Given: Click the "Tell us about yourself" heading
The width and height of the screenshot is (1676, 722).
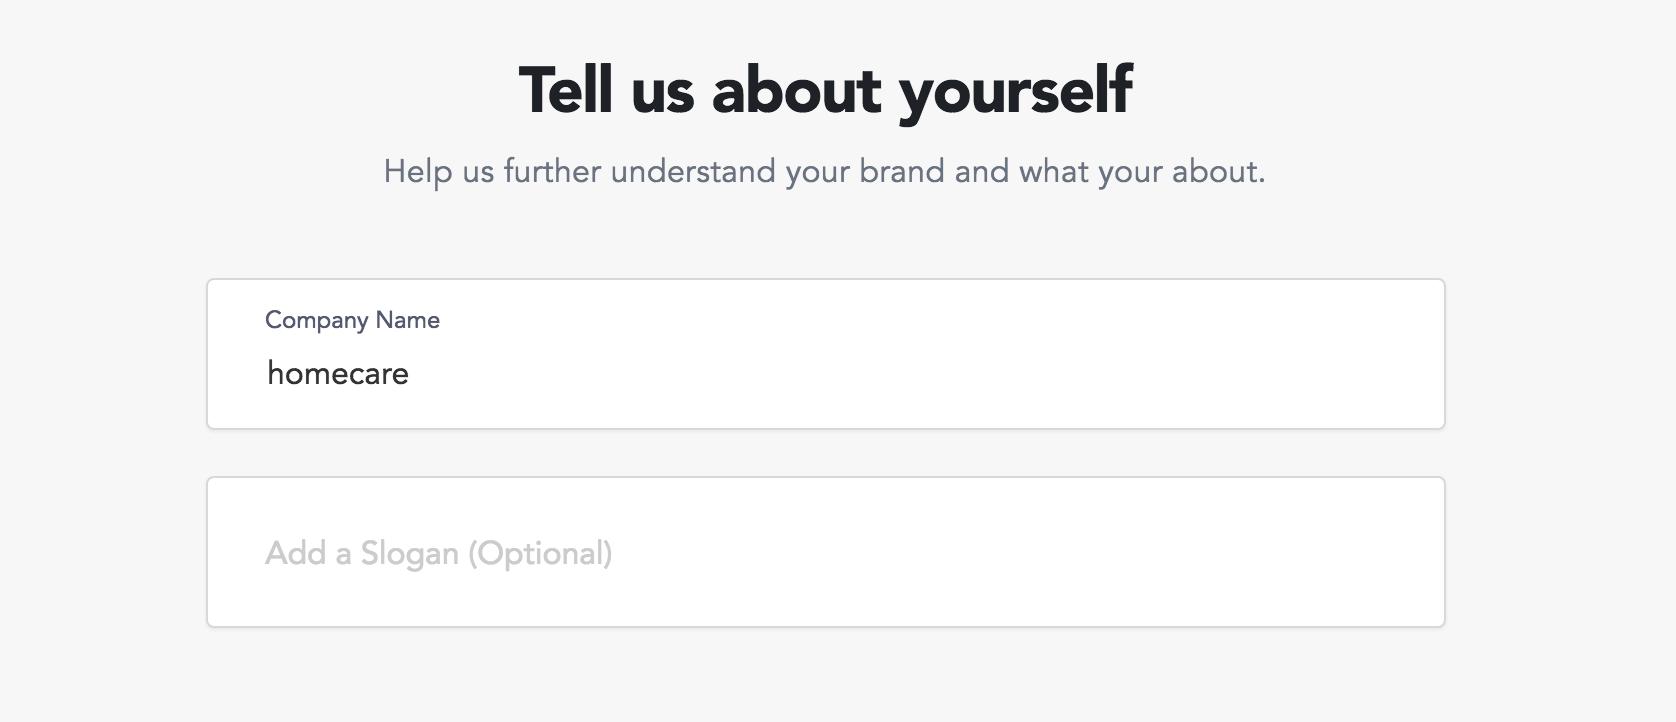Looking at the screenshot, I should [825, 90].
